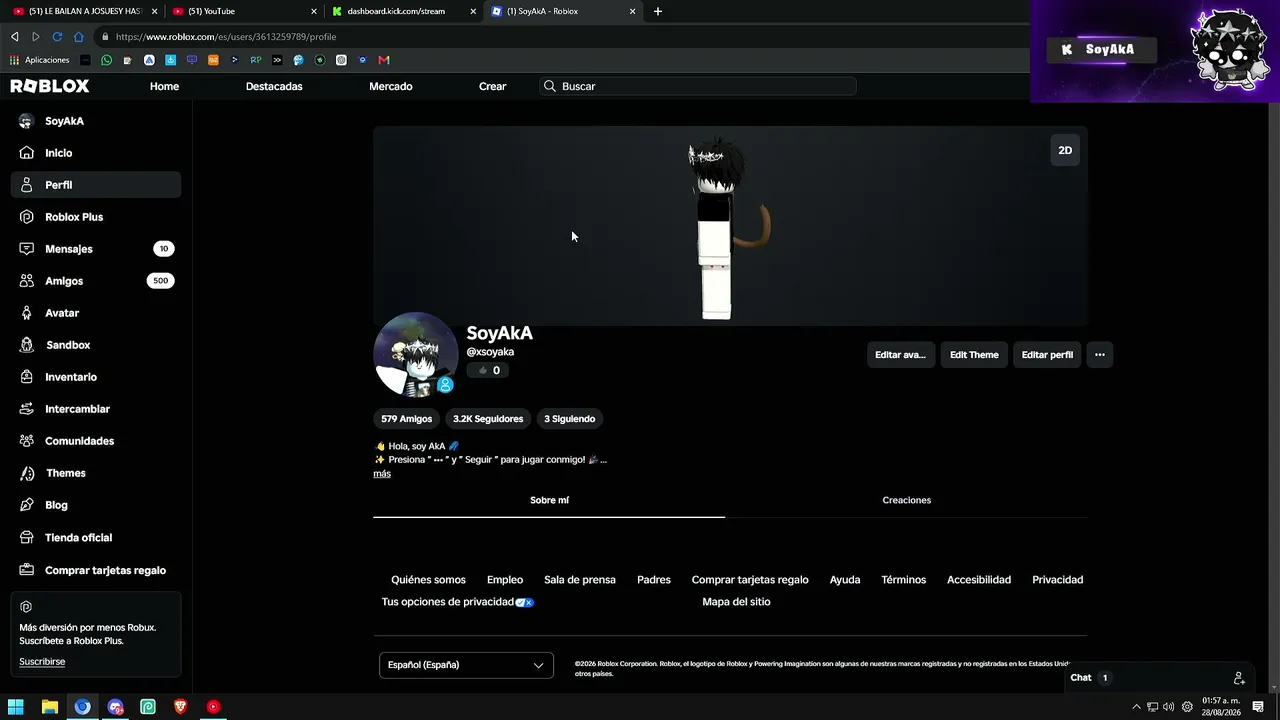
Task: Open File Explorer from the taskbar
Action: click(x=49, y=707)
